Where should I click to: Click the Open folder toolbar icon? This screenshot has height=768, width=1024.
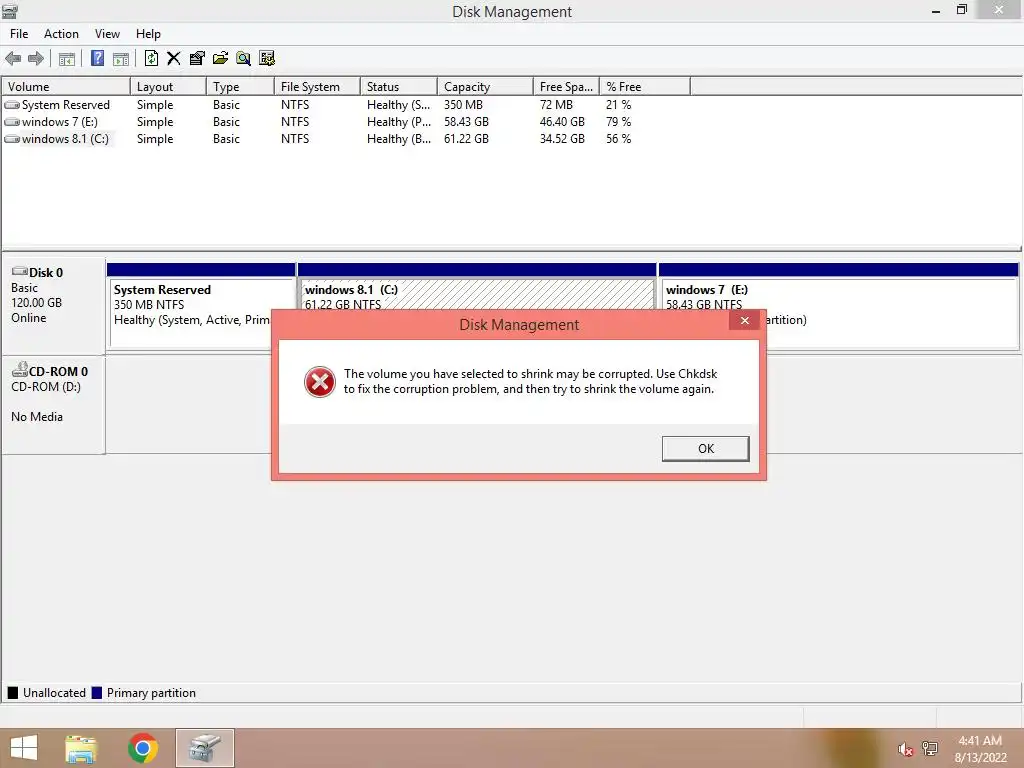[x=220, y=59]
